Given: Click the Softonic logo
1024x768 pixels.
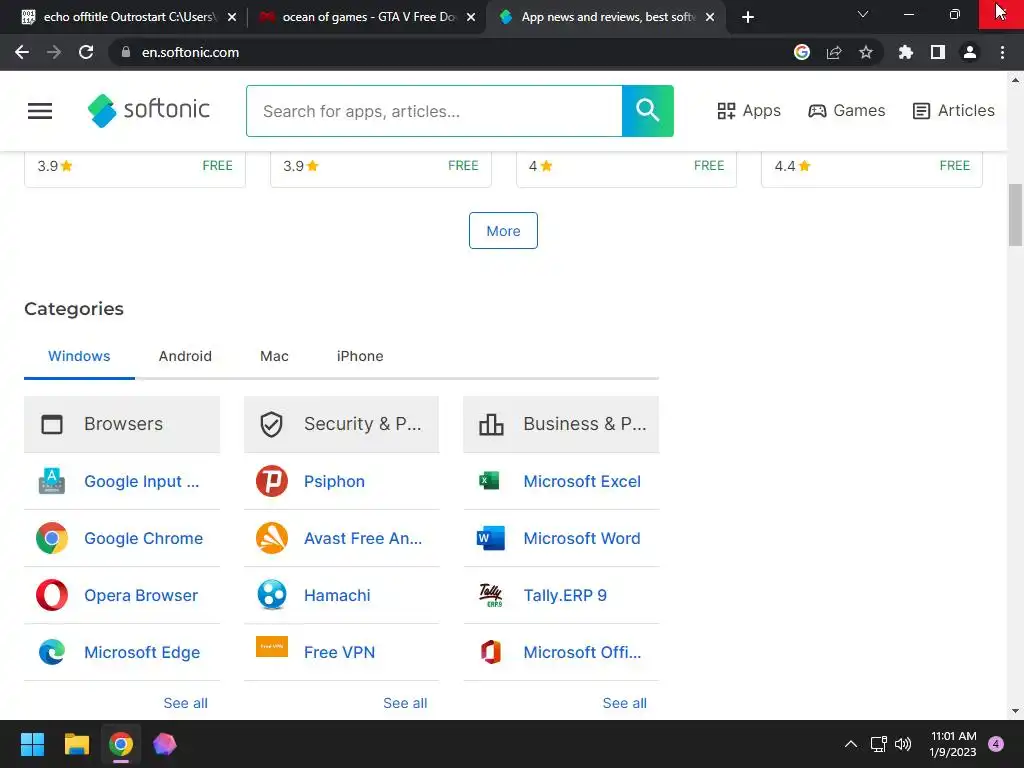Looking at the screenshot, I should click(149, 110).
